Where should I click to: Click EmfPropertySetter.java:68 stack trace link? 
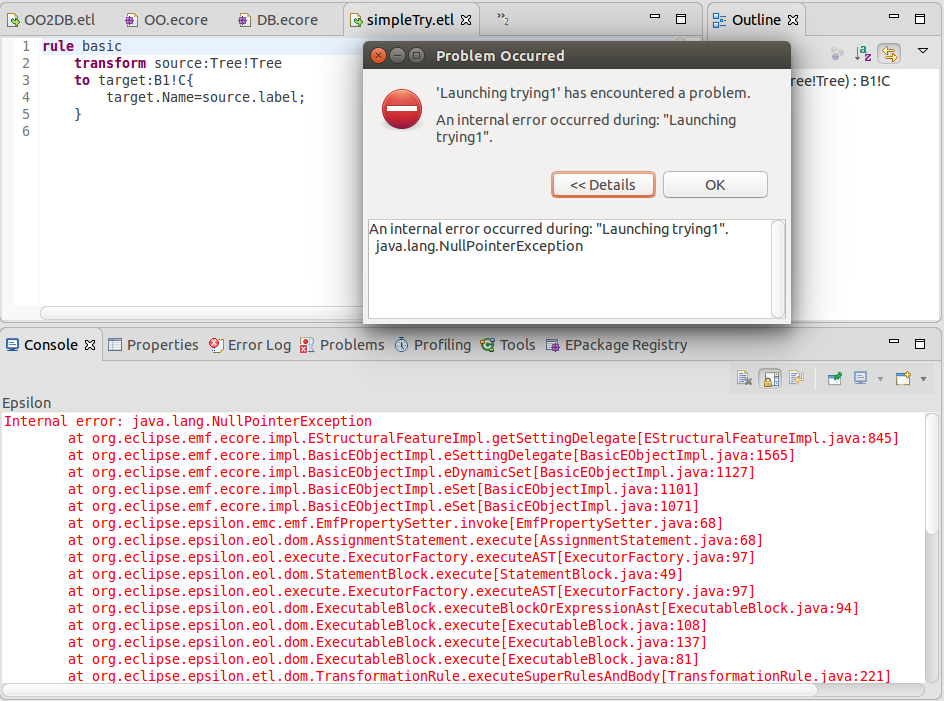pyautogui.click(x=616, y=523)
